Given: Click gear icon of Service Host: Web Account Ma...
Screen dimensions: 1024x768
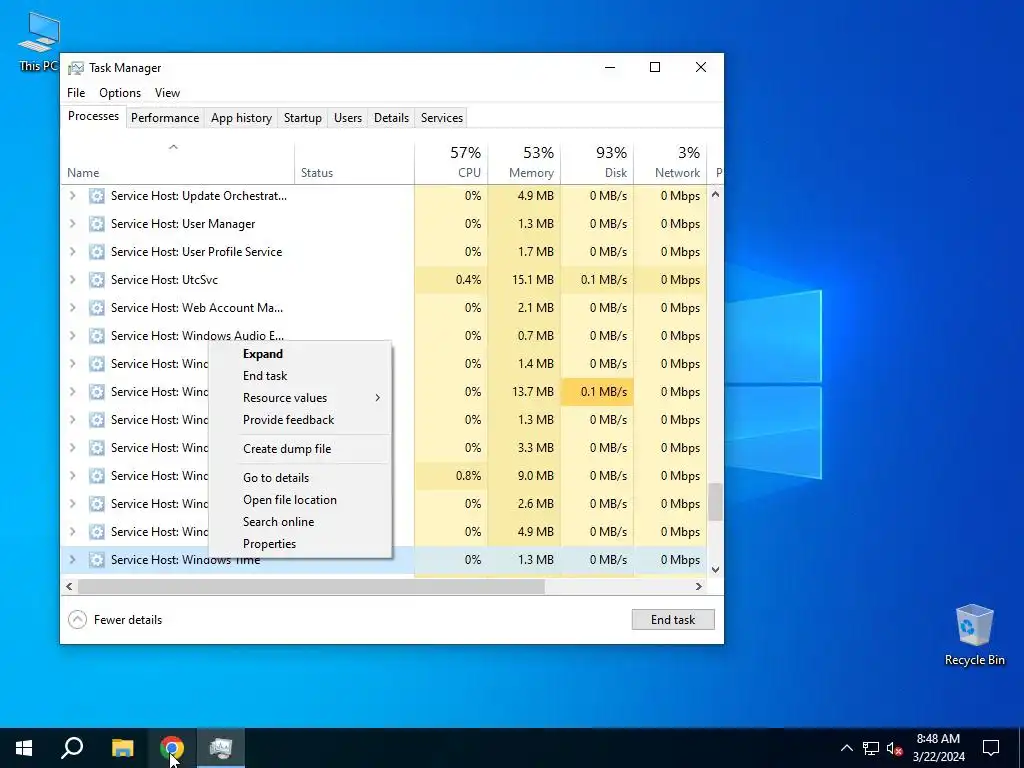Looking at the screenshot, I should click(97, 308).
